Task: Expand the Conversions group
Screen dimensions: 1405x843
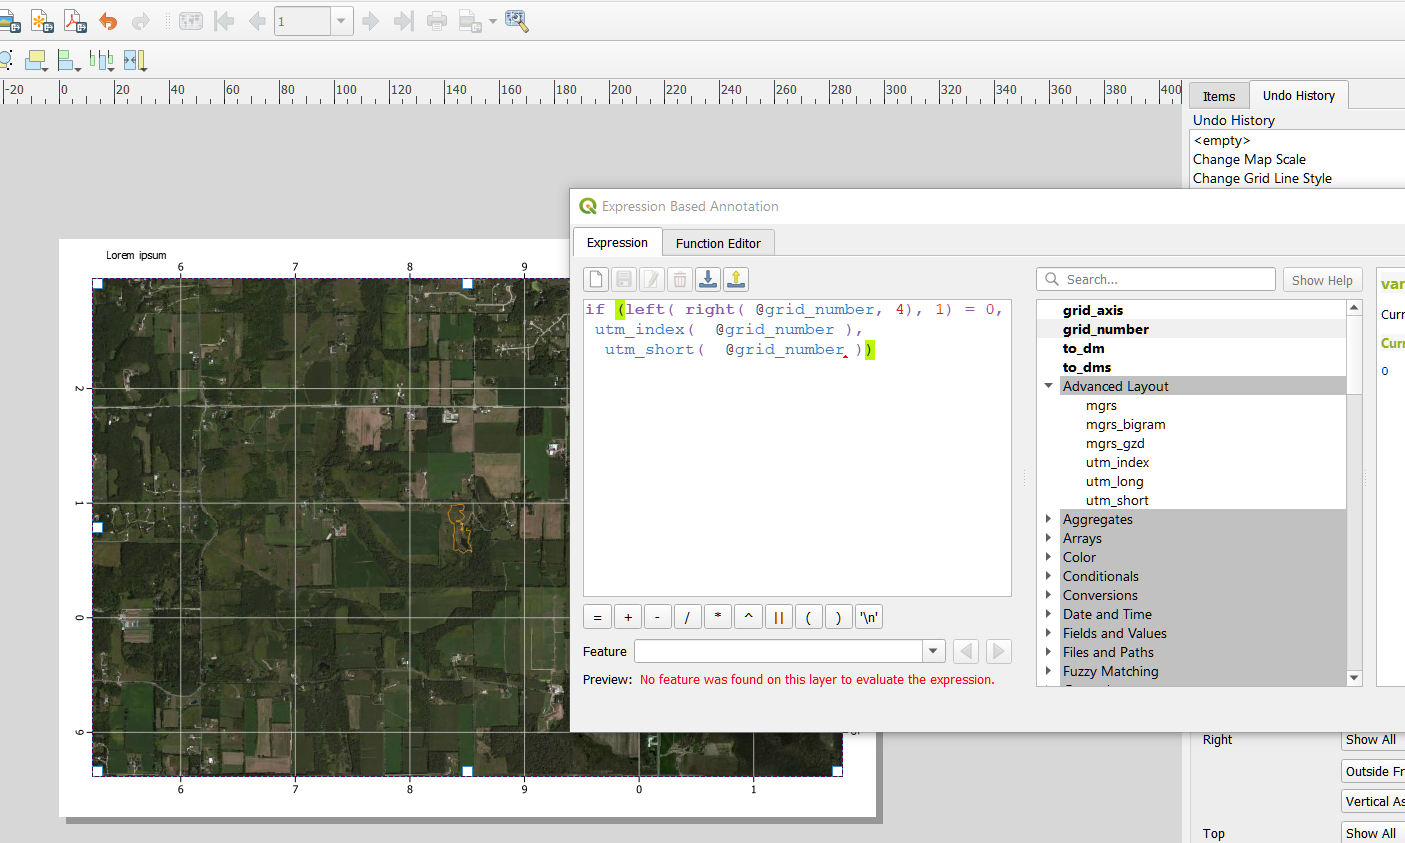Action: [x=1048, y=595]
